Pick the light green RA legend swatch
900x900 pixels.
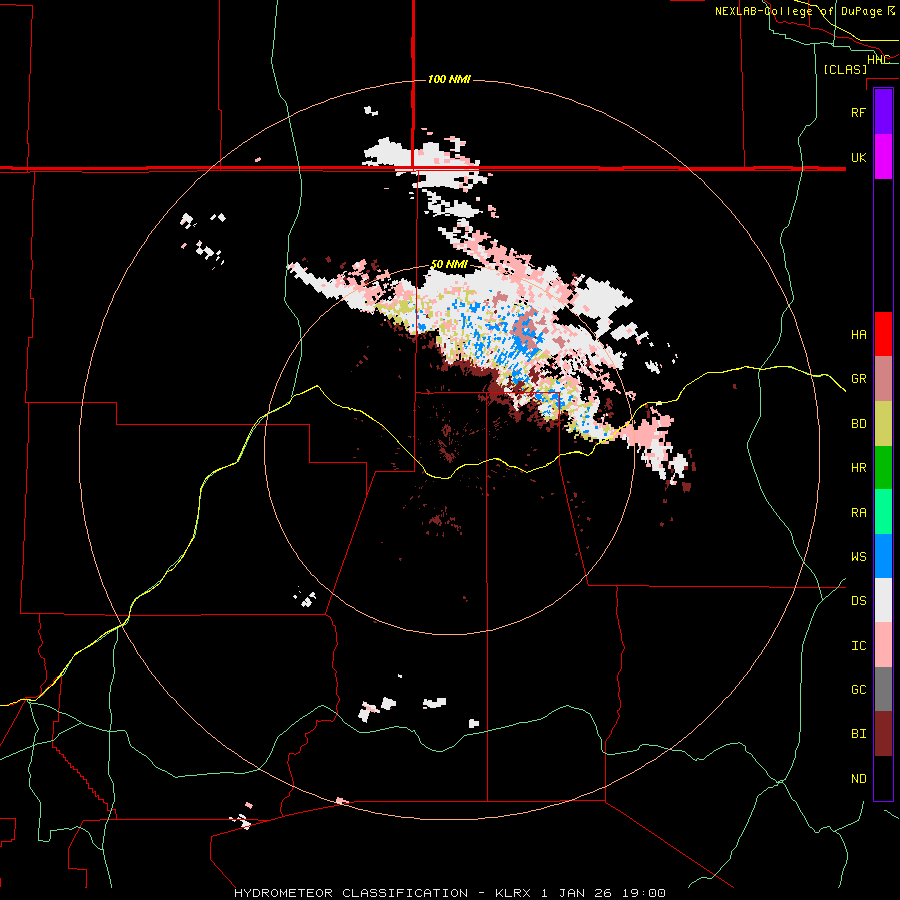(883, 512)
